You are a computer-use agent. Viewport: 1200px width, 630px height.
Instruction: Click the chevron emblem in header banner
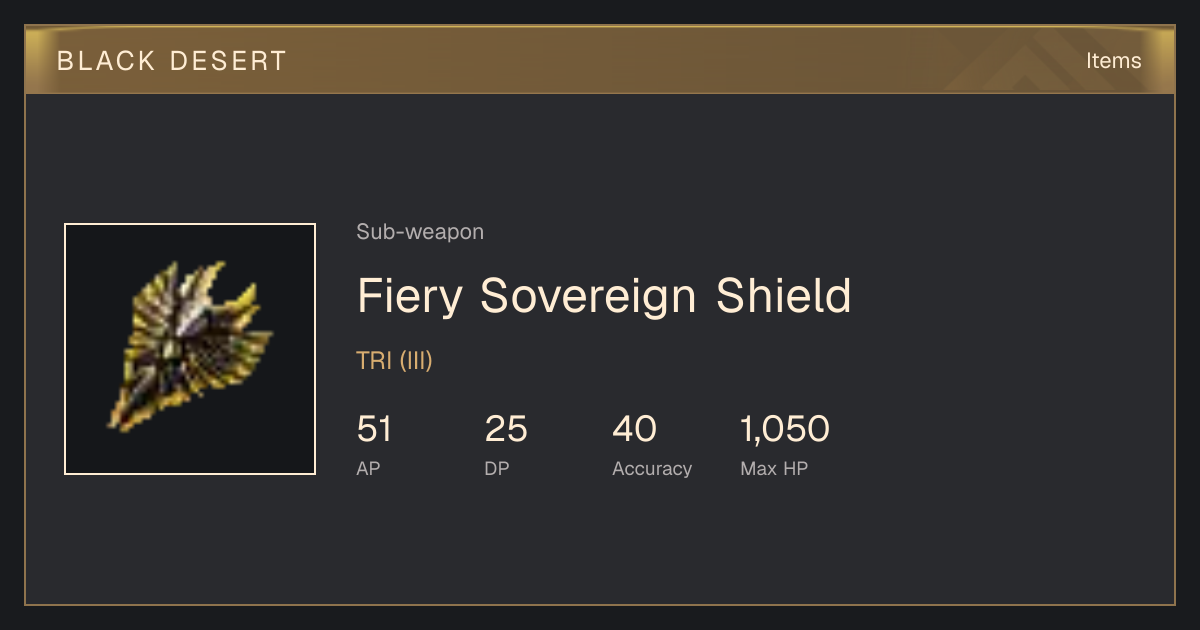pyautogui.click(x=1030, y=65)
